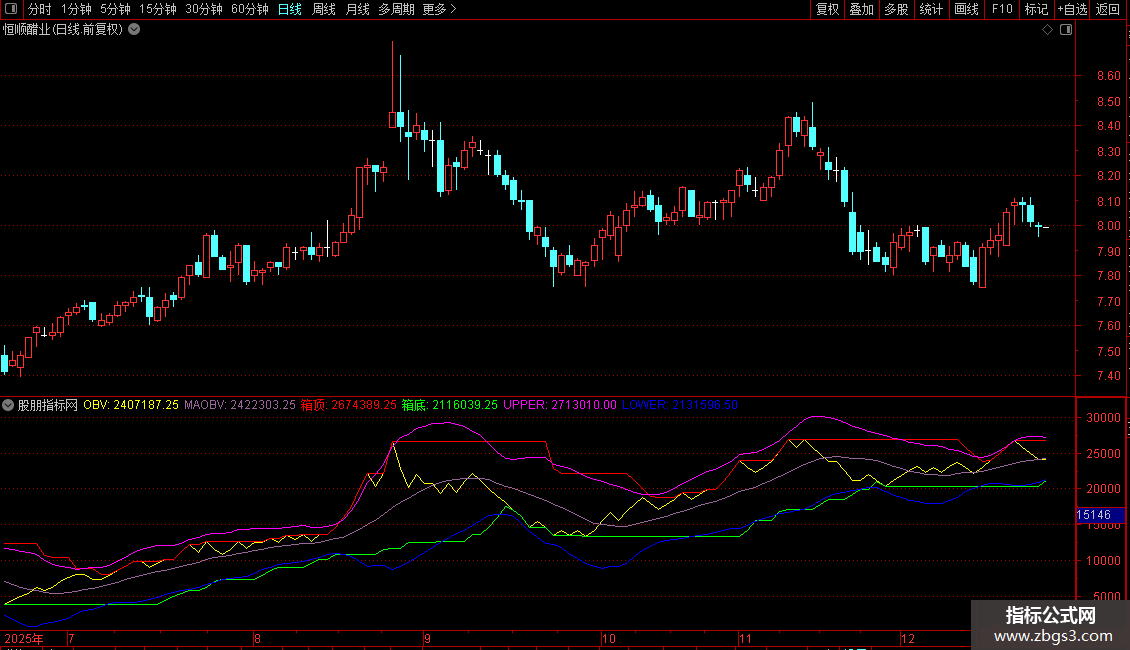Click the LOWER value label
The width and height of the screenshot is (1130, 650).
coord(680,405)
